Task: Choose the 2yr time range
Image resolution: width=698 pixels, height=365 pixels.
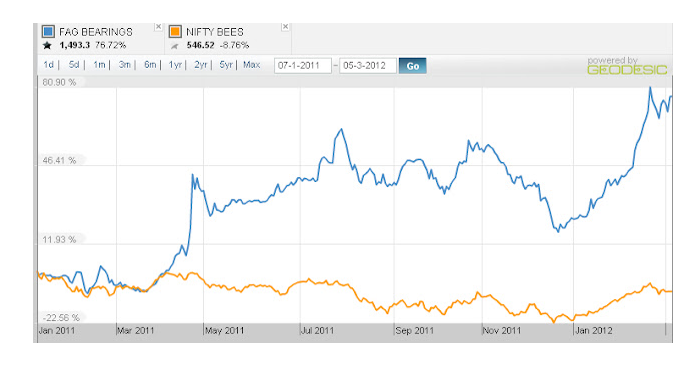Action: (x=201, y=65)
